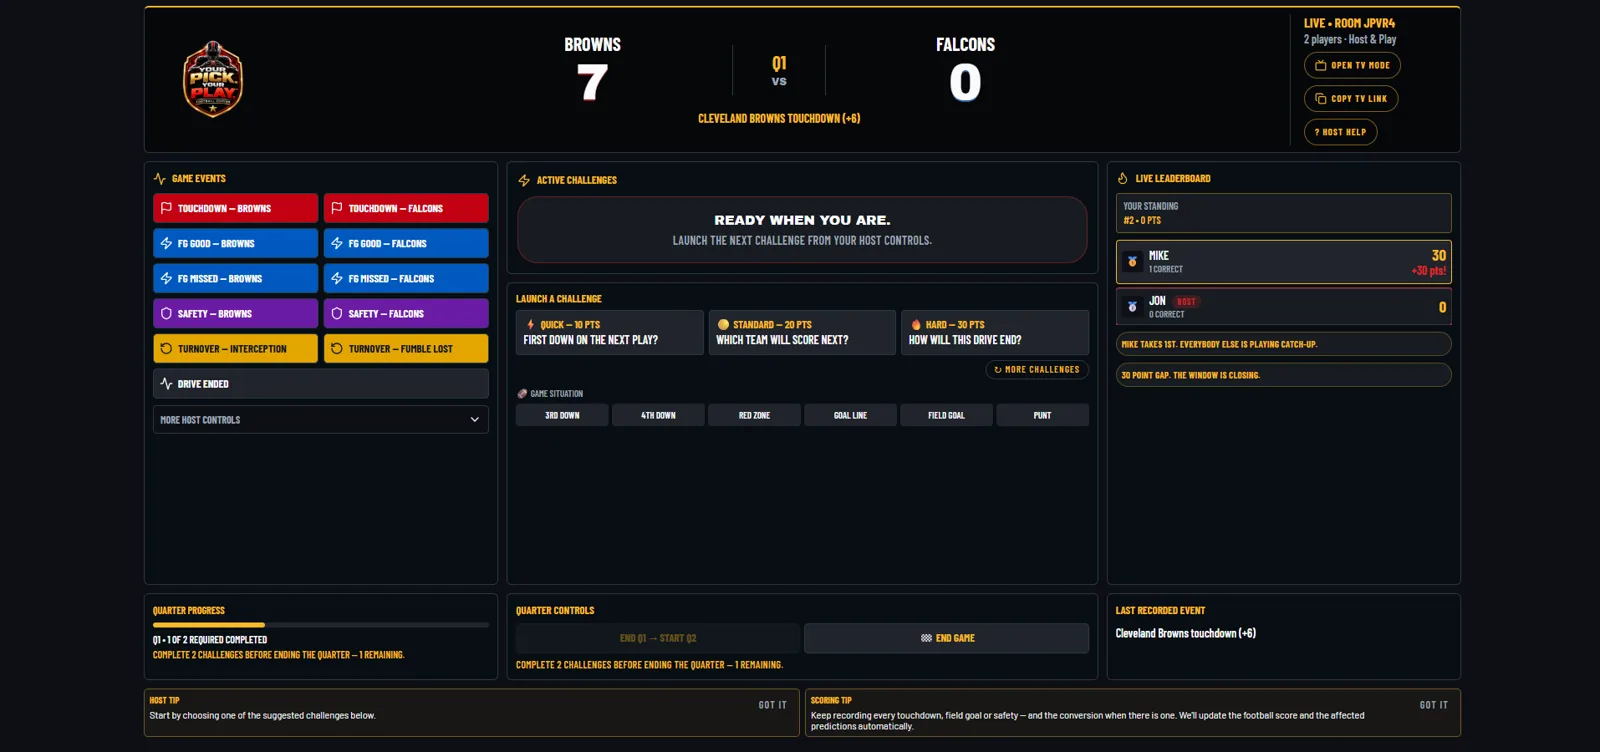Dismiss the Scoring Tip with Got It
1600x752 pixels.
[x=1433, y=705]
